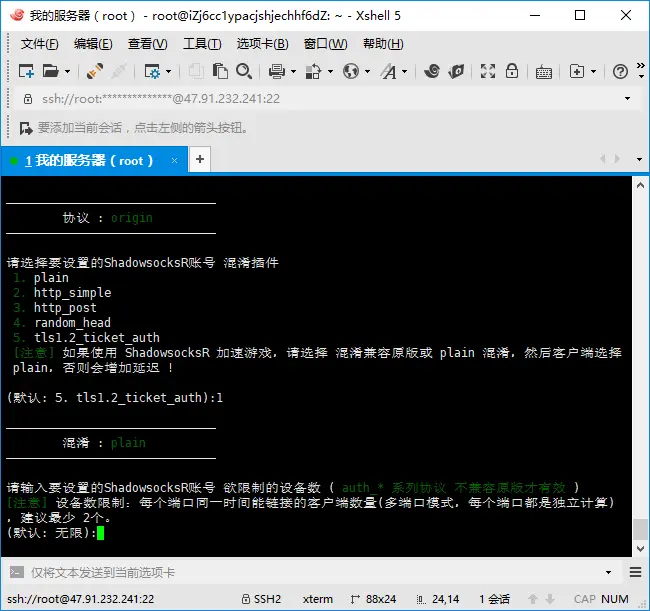Expand the File transfer dropdown arrow
This screenshot has height=611, width=650.
pos(330,72)
